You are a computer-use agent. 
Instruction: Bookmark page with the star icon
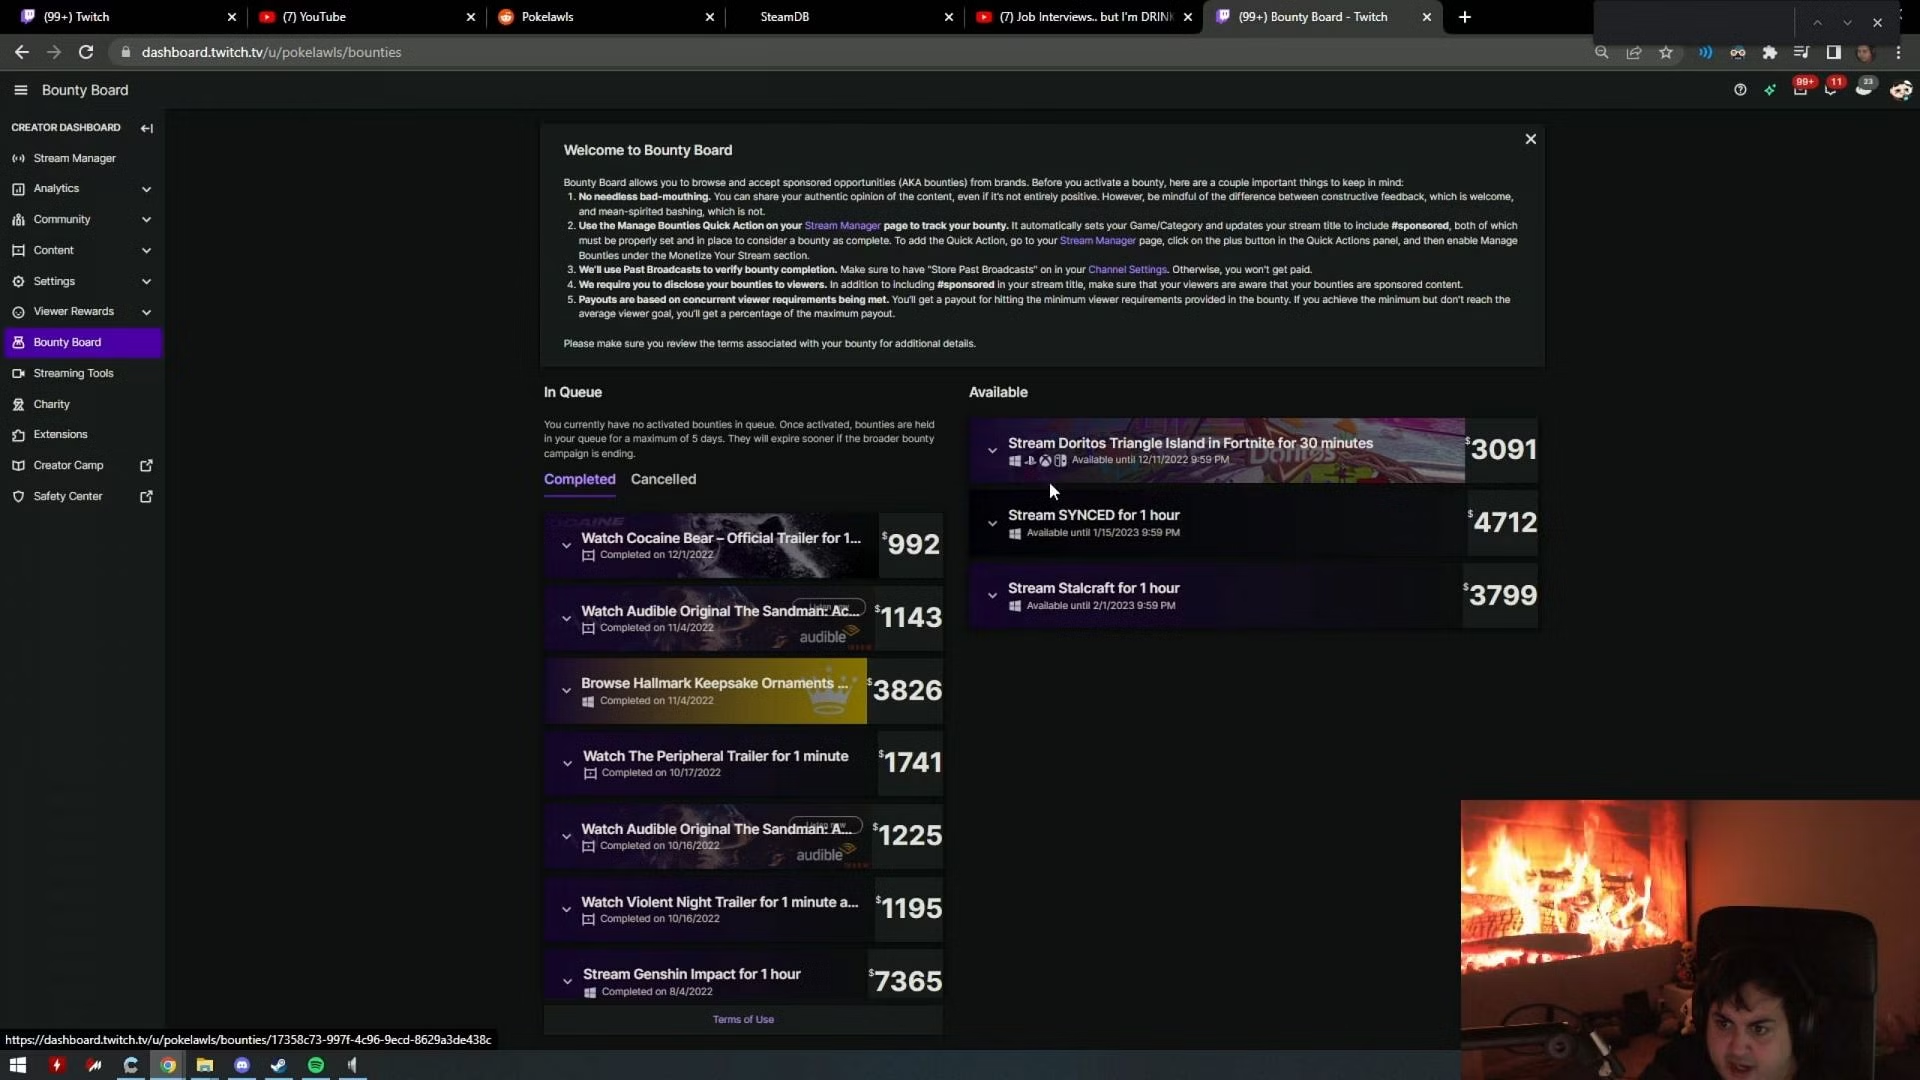click(1666, 52)
